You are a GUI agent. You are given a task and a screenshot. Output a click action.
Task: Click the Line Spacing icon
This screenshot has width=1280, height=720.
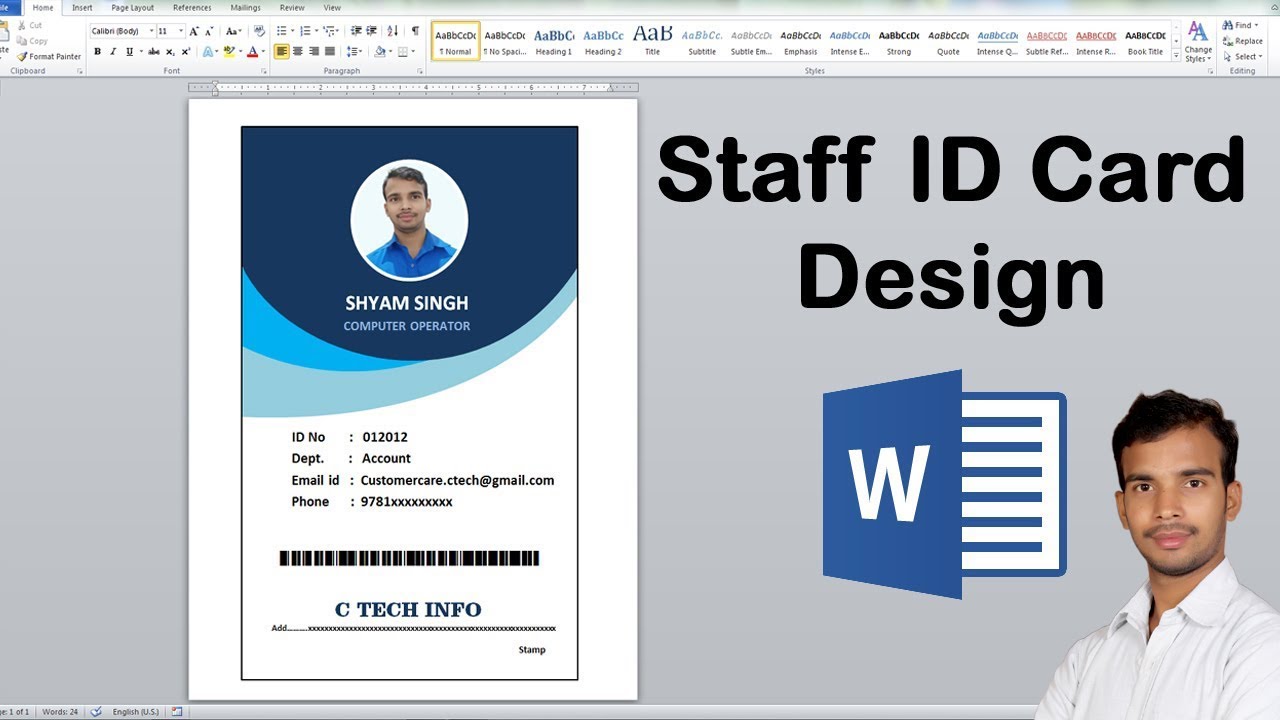354,51
